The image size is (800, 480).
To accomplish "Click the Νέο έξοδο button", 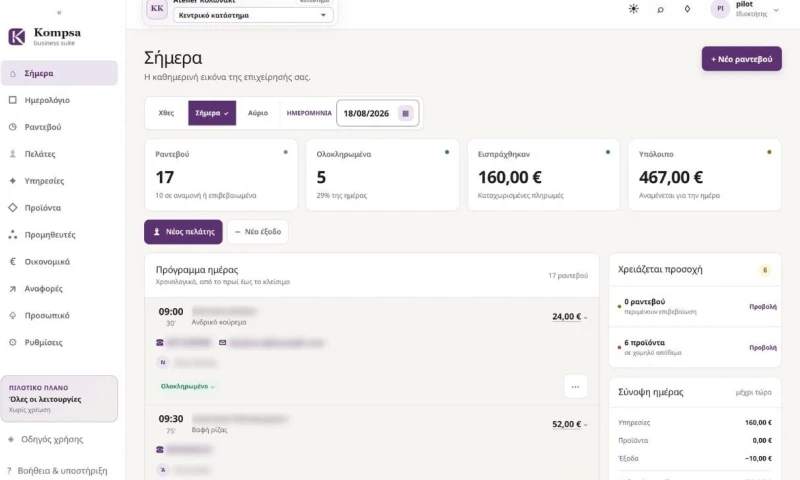I will tap(258, 232).
